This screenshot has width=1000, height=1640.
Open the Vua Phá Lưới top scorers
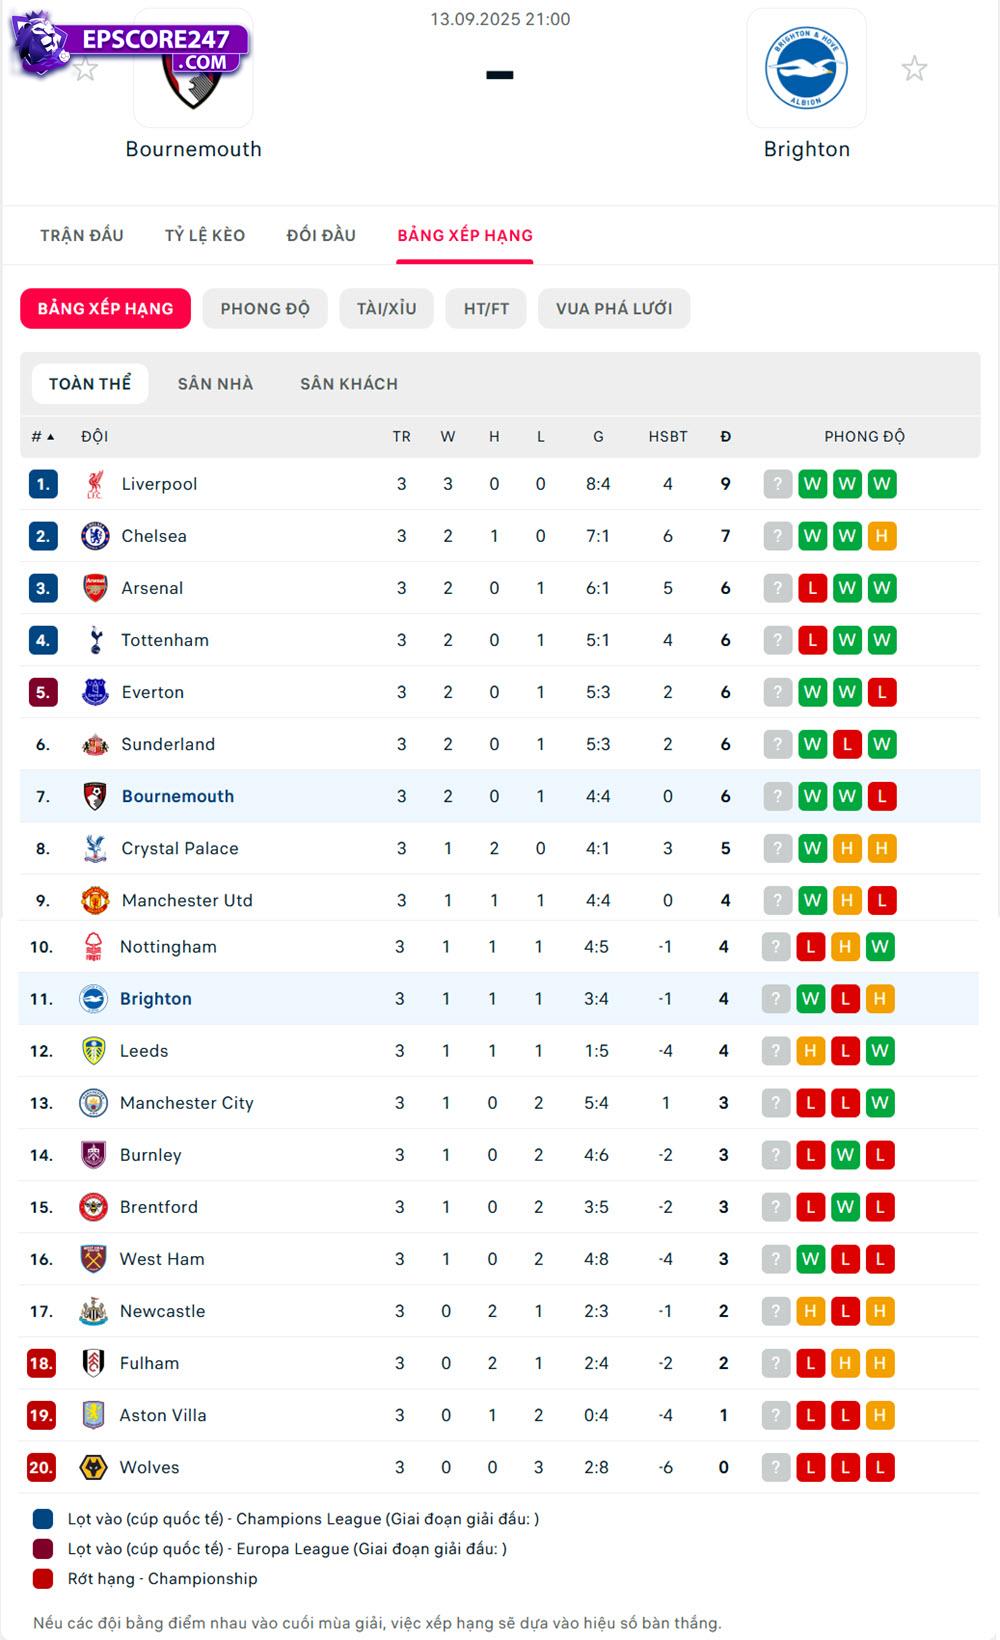pos(614,309)
